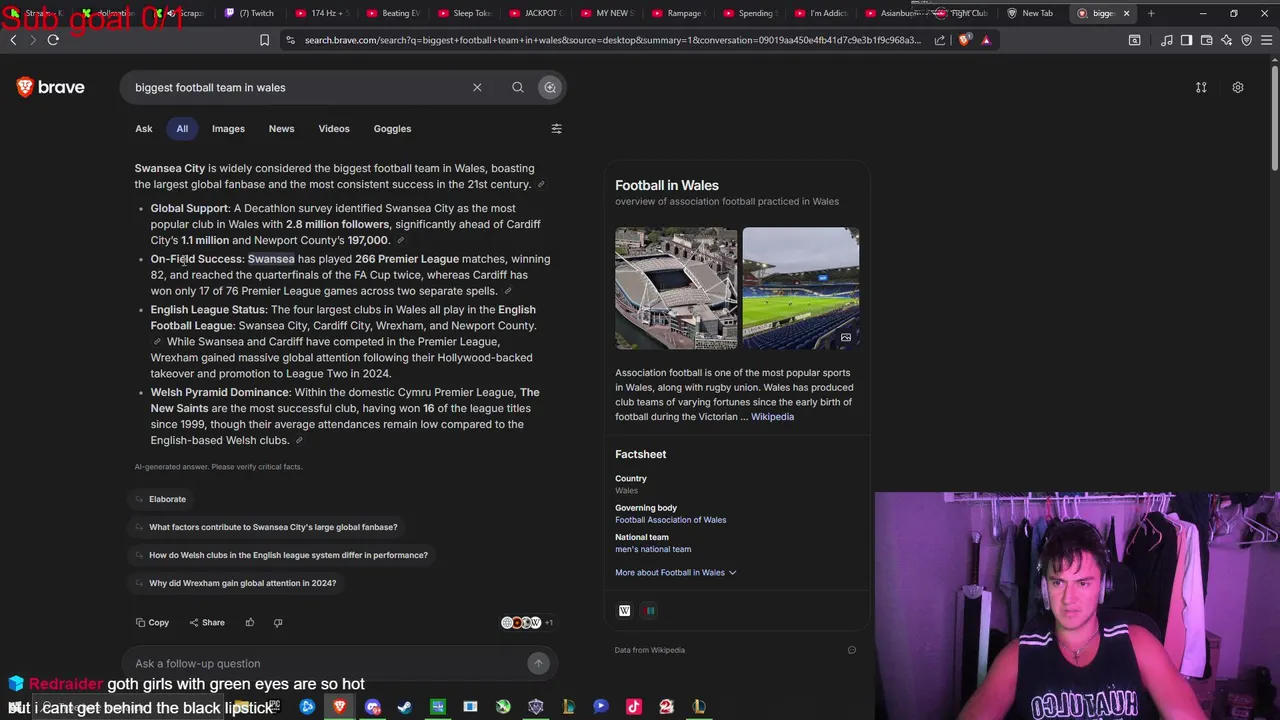Image resolution: width=1280 pixels, height=720 pixels.
Task: View the answer sources avatars +1
Action: click(x=527, y=623)
